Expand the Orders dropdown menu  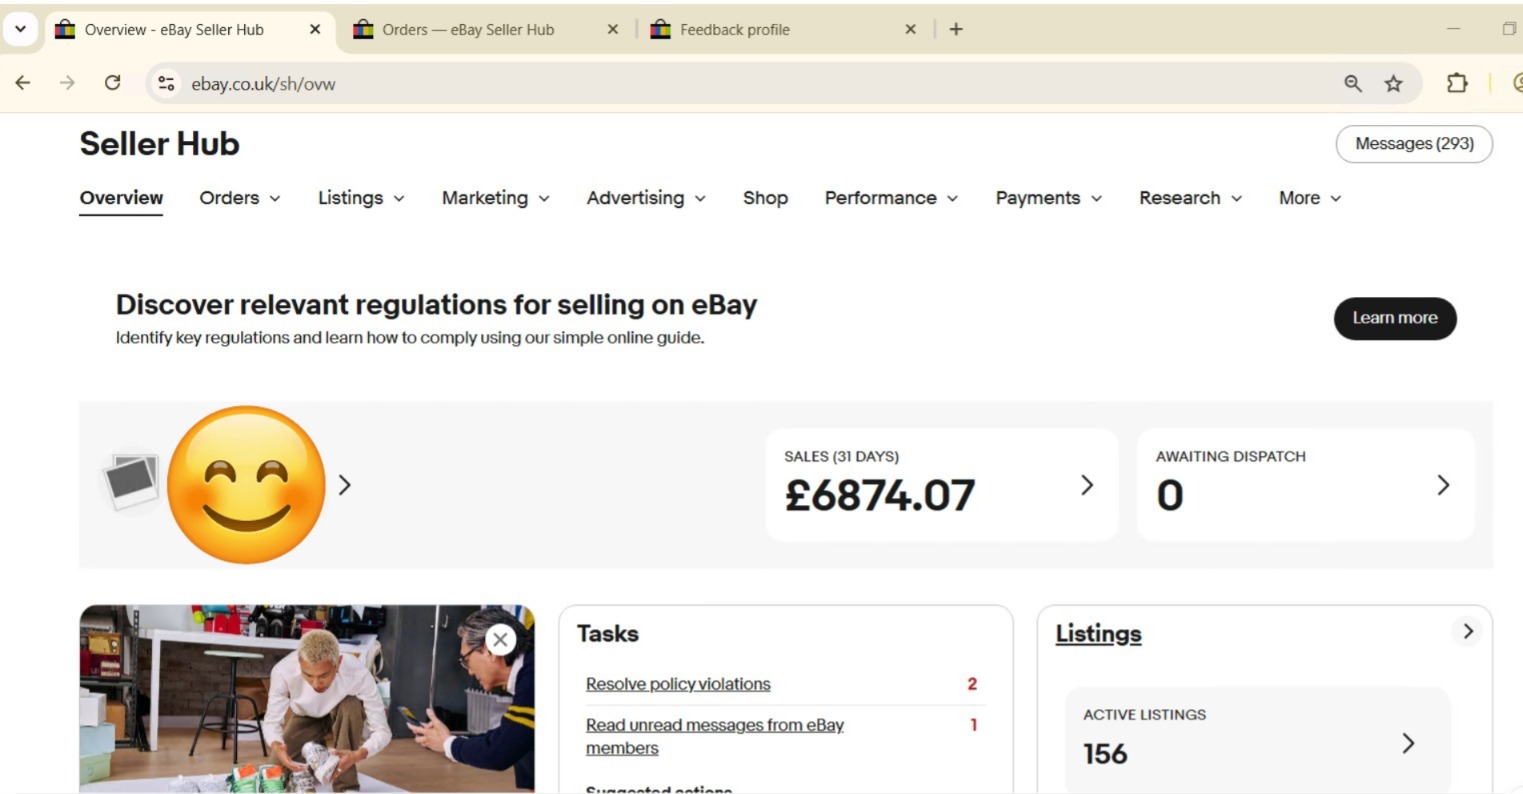tap(240, 198)
